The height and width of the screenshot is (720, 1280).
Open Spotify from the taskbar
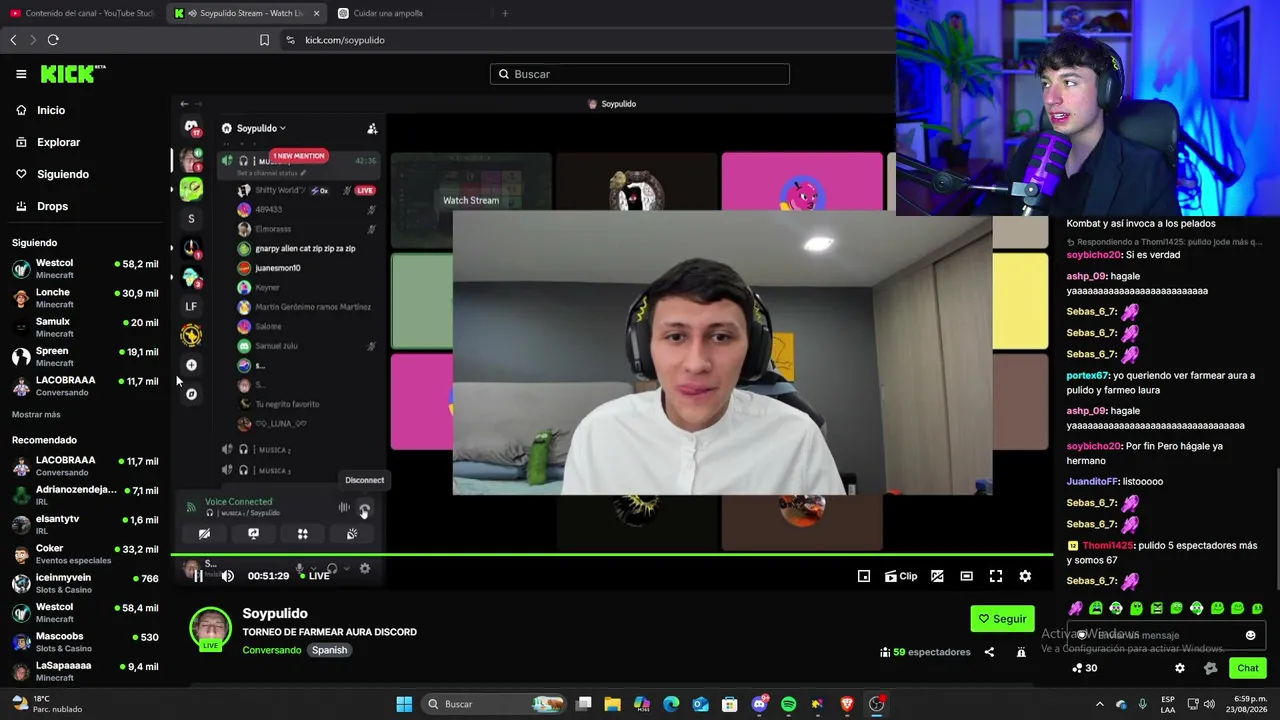788,704
